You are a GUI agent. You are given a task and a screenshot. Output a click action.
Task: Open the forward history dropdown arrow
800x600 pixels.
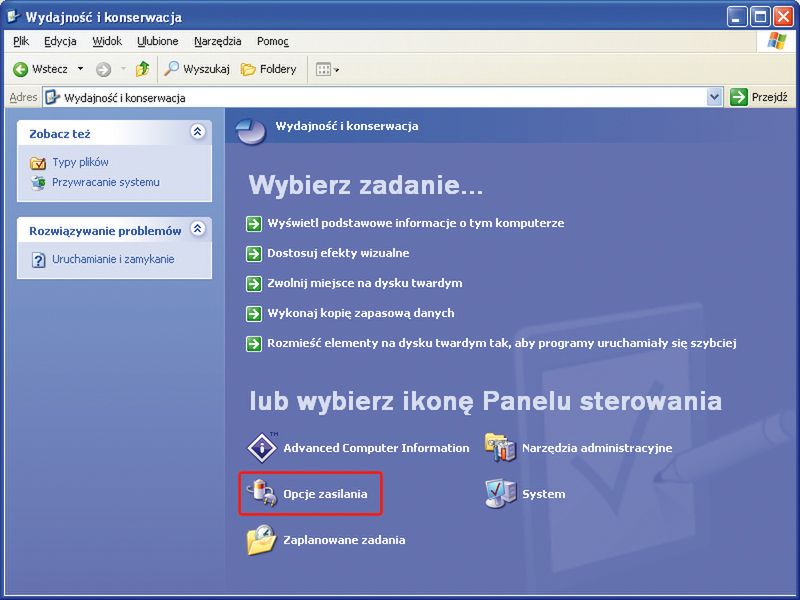pyautogui.click(x=123, y=69)
